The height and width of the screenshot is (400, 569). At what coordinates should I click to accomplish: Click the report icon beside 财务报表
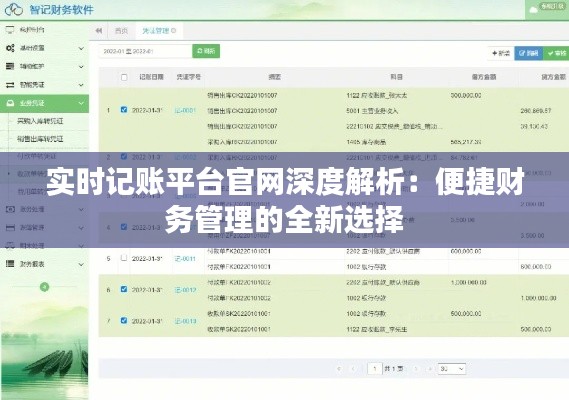[10, 264]
